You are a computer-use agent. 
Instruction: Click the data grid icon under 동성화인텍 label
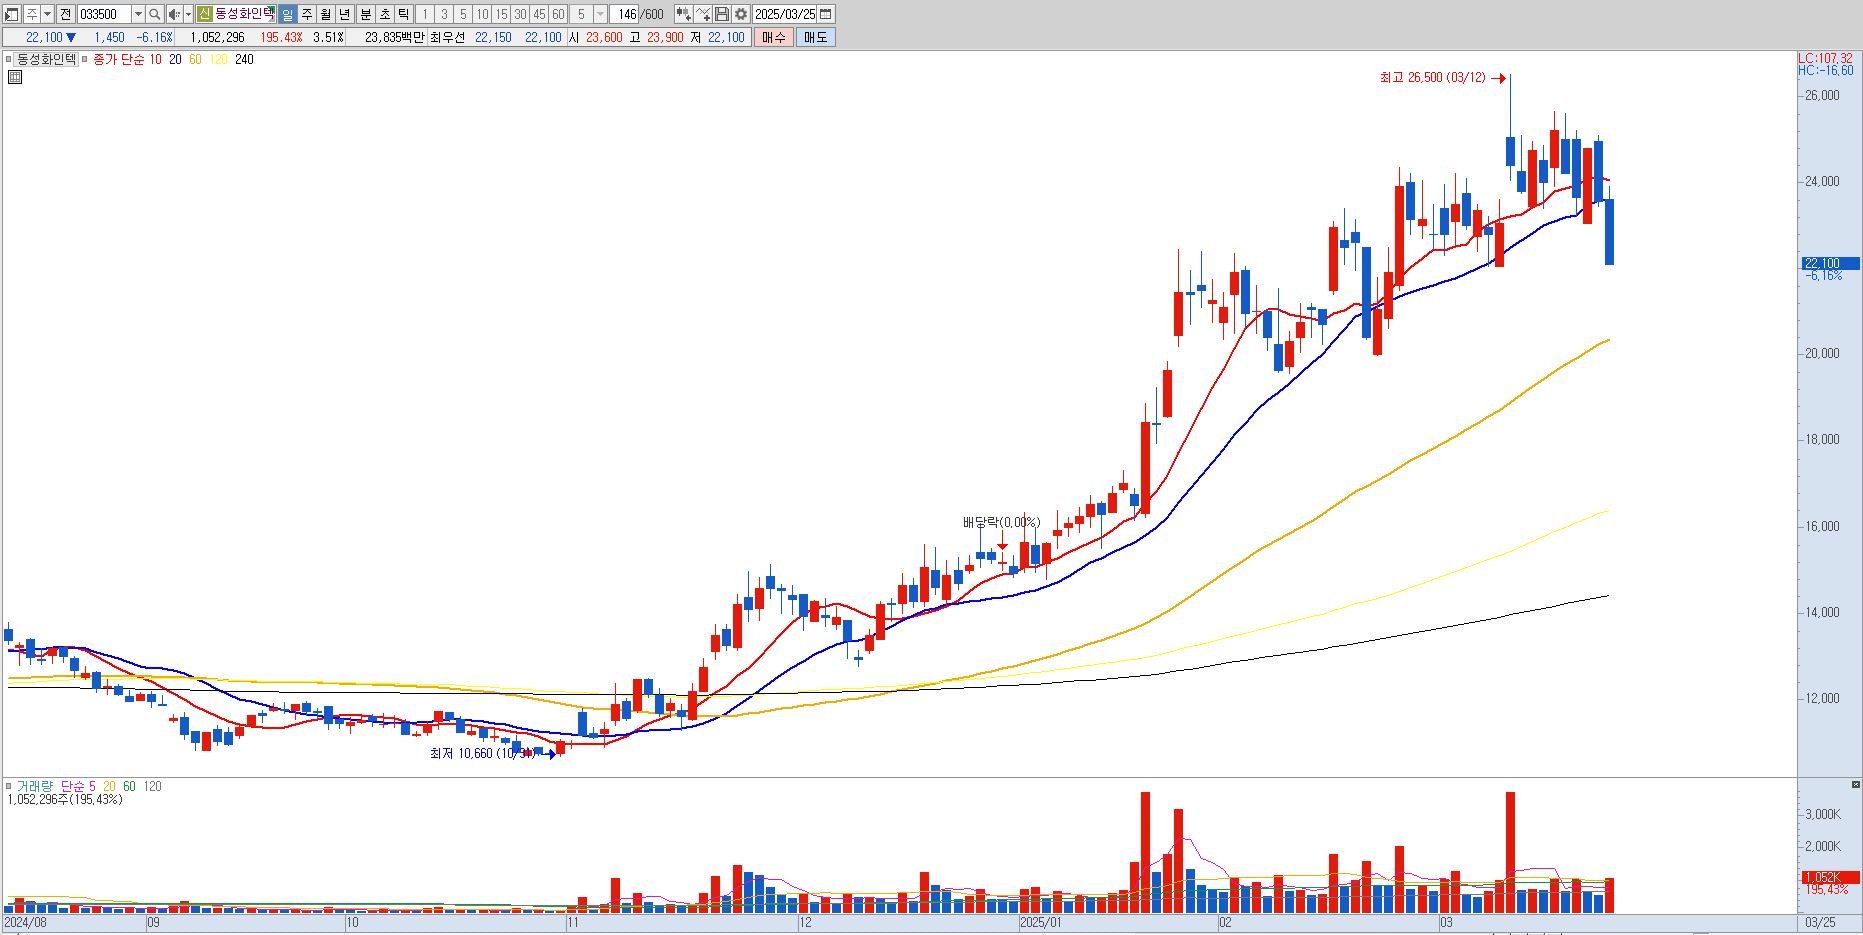pos(14,77)
